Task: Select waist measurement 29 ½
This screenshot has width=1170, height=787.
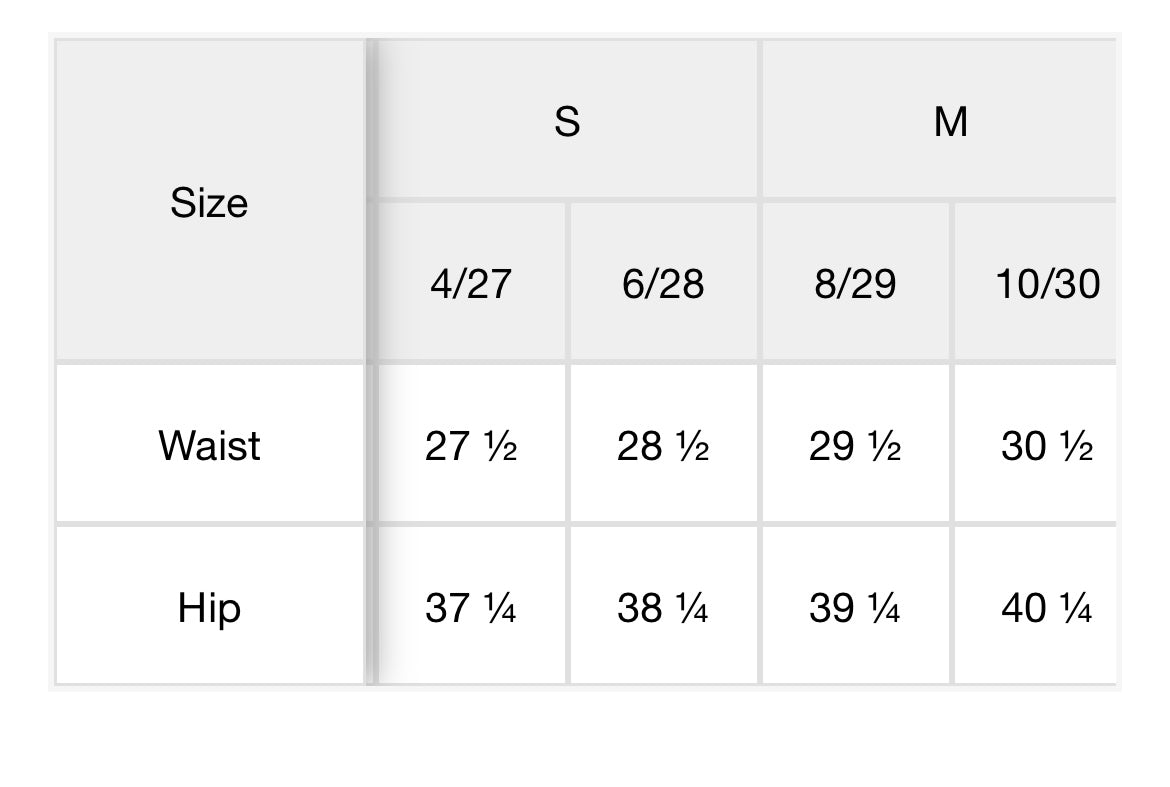Action: click(x=855, y=446)
